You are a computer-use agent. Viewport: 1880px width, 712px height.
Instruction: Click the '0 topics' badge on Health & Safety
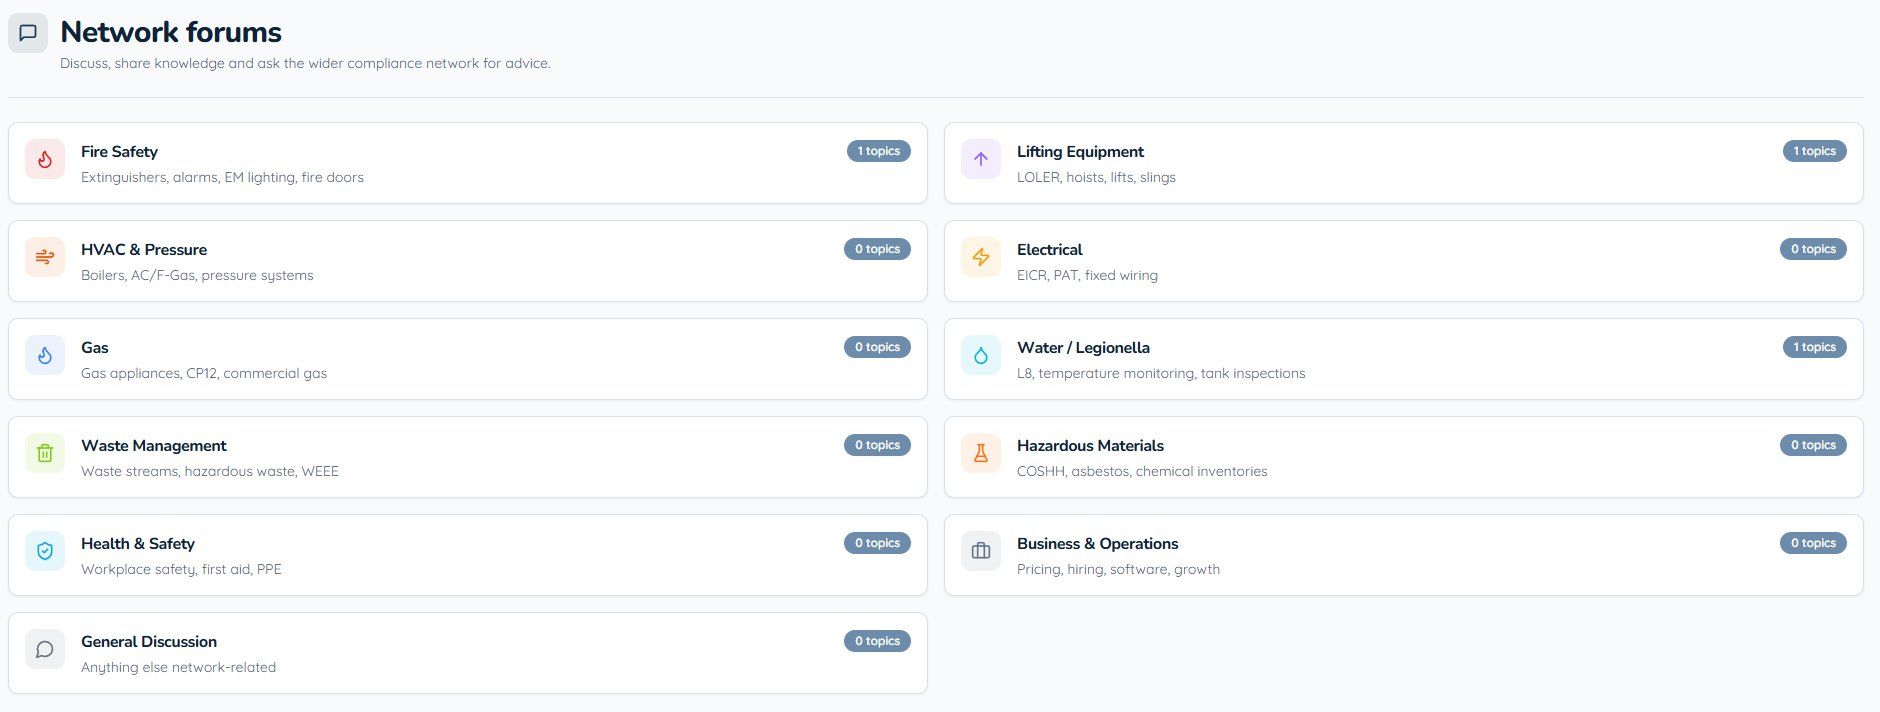877,543
